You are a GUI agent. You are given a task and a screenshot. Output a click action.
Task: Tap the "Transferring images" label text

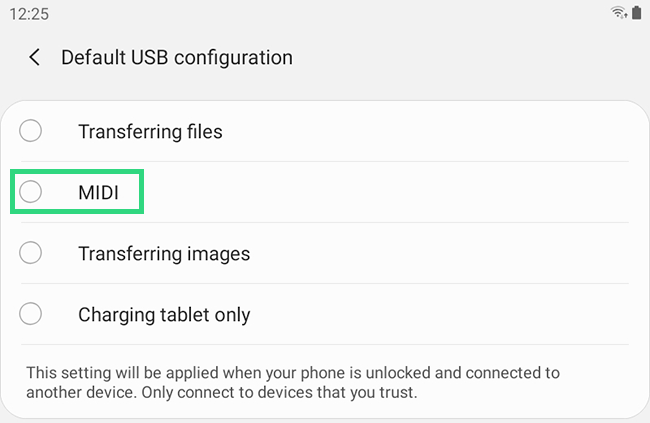point(164,253)
